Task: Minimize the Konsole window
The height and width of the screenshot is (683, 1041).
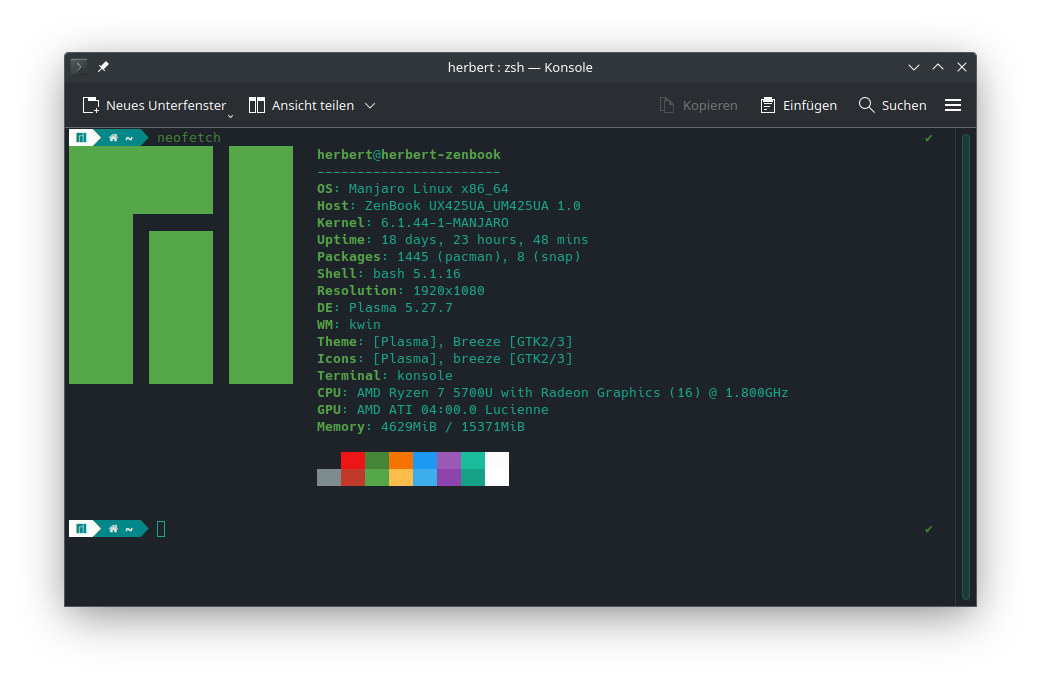Action: pyautogui.click(x=913, y=67)
